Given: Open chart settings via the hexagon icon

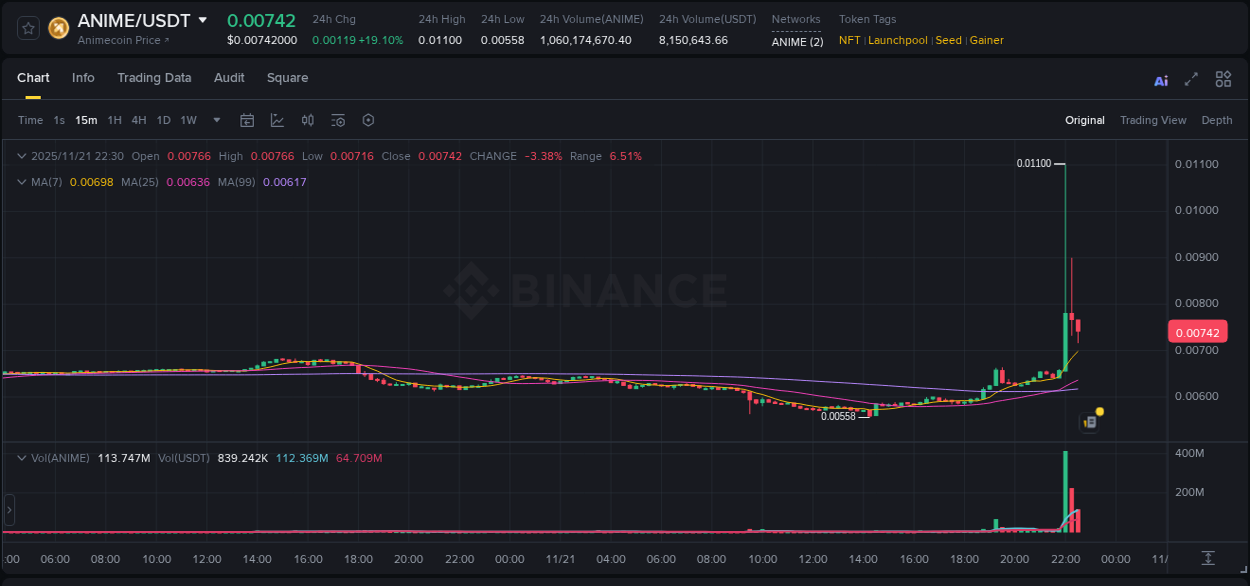Looking at the screenshot, I should pyautogui.click(x=368, y=120).
